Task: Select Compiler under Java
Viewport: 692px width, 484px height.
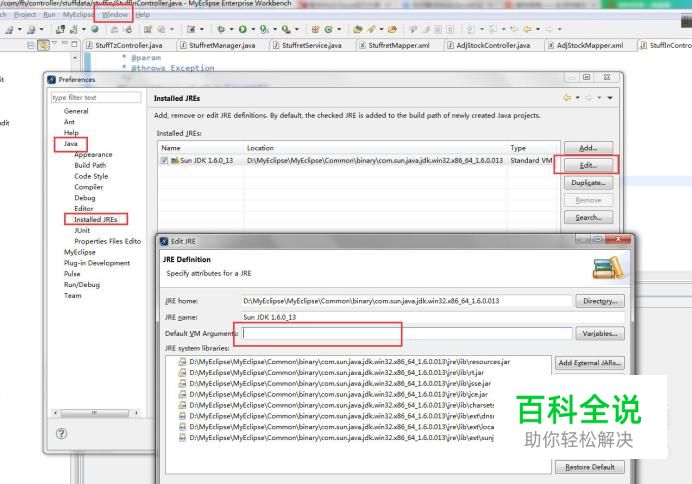Action: point(88,187)
